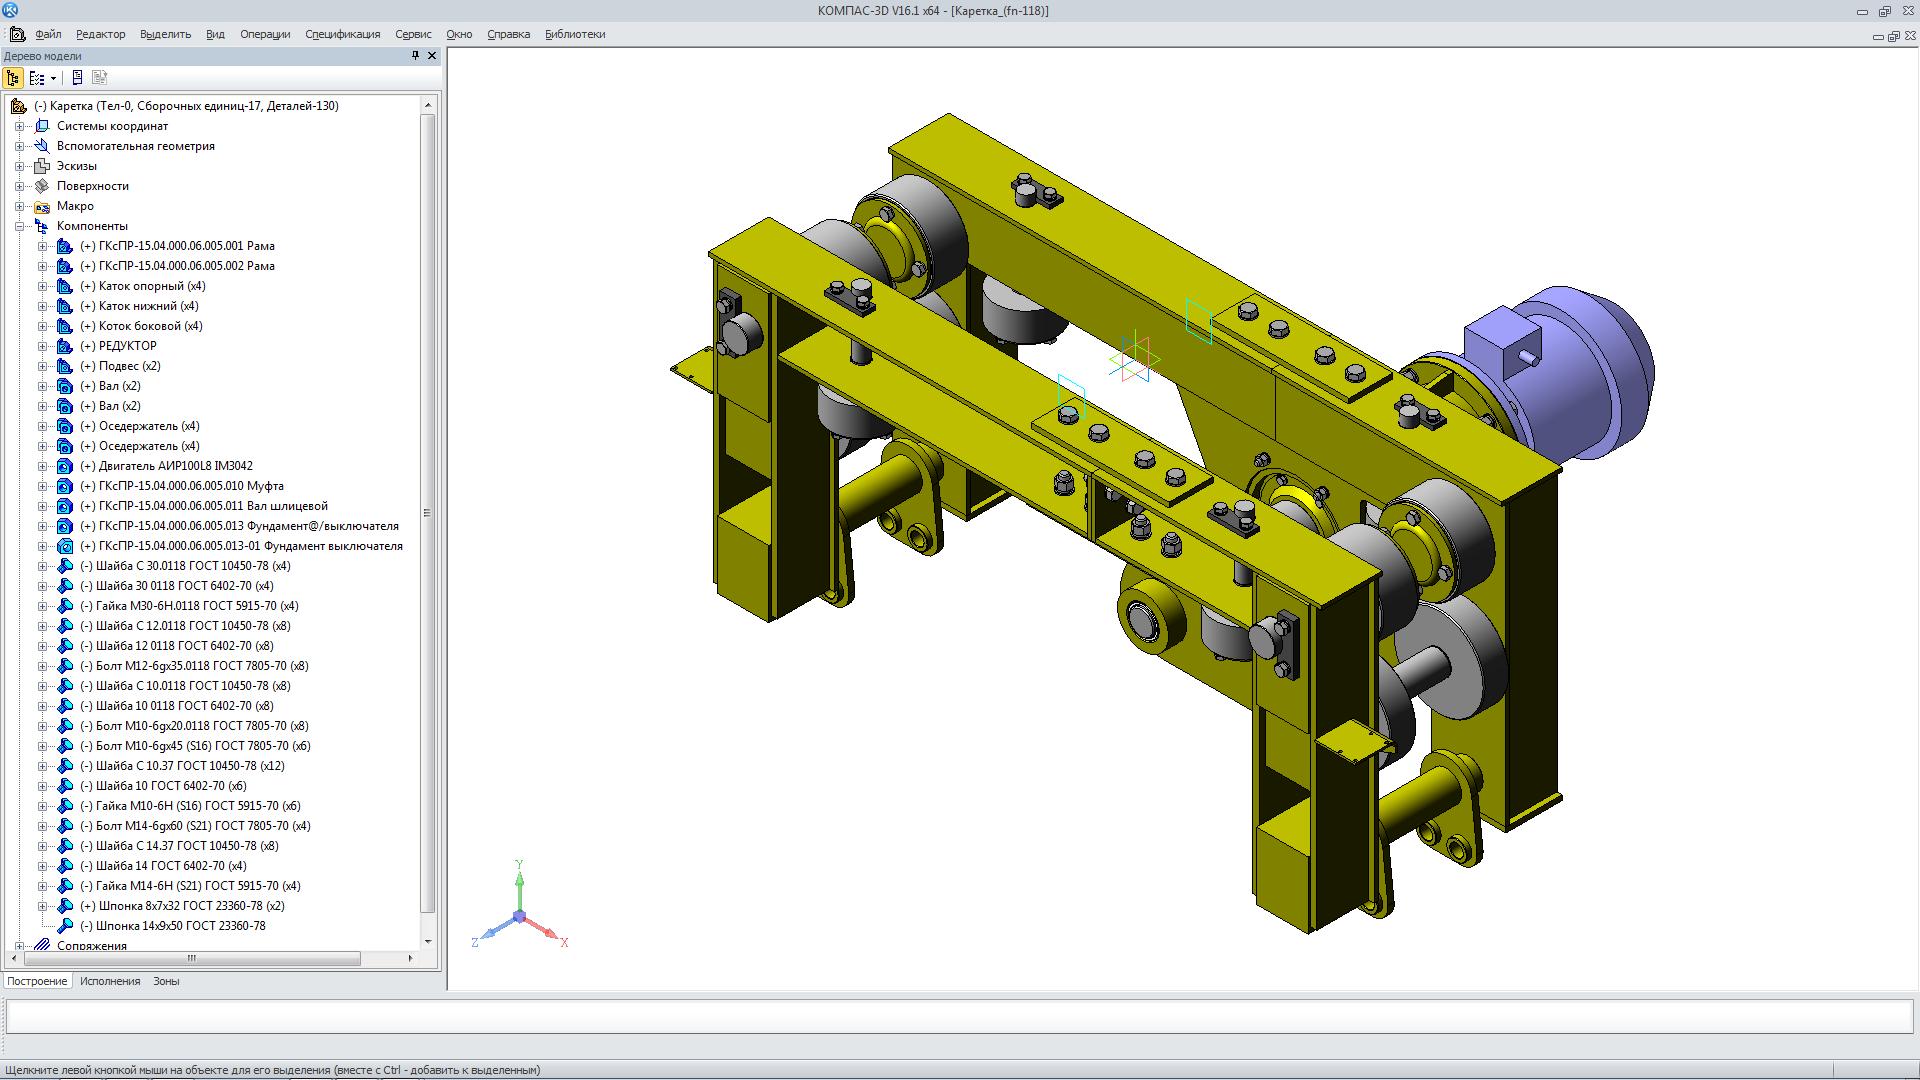Toggle the model tree structure view button

pos(13,78)
